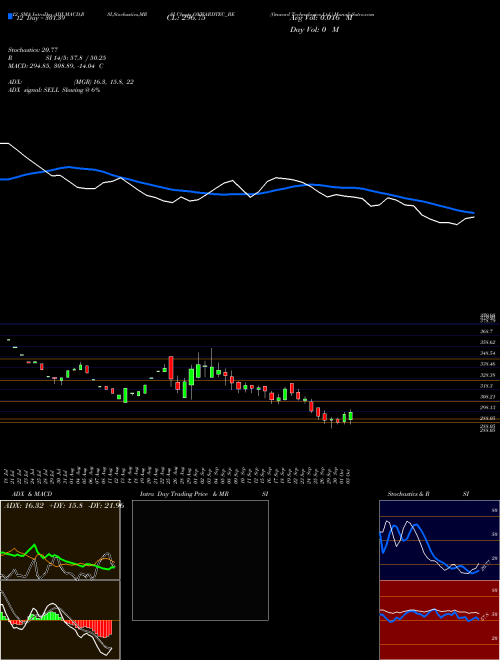Open the ADX indicator chart panel
This screenshot has height=660, width=500.
click(60, 540)
